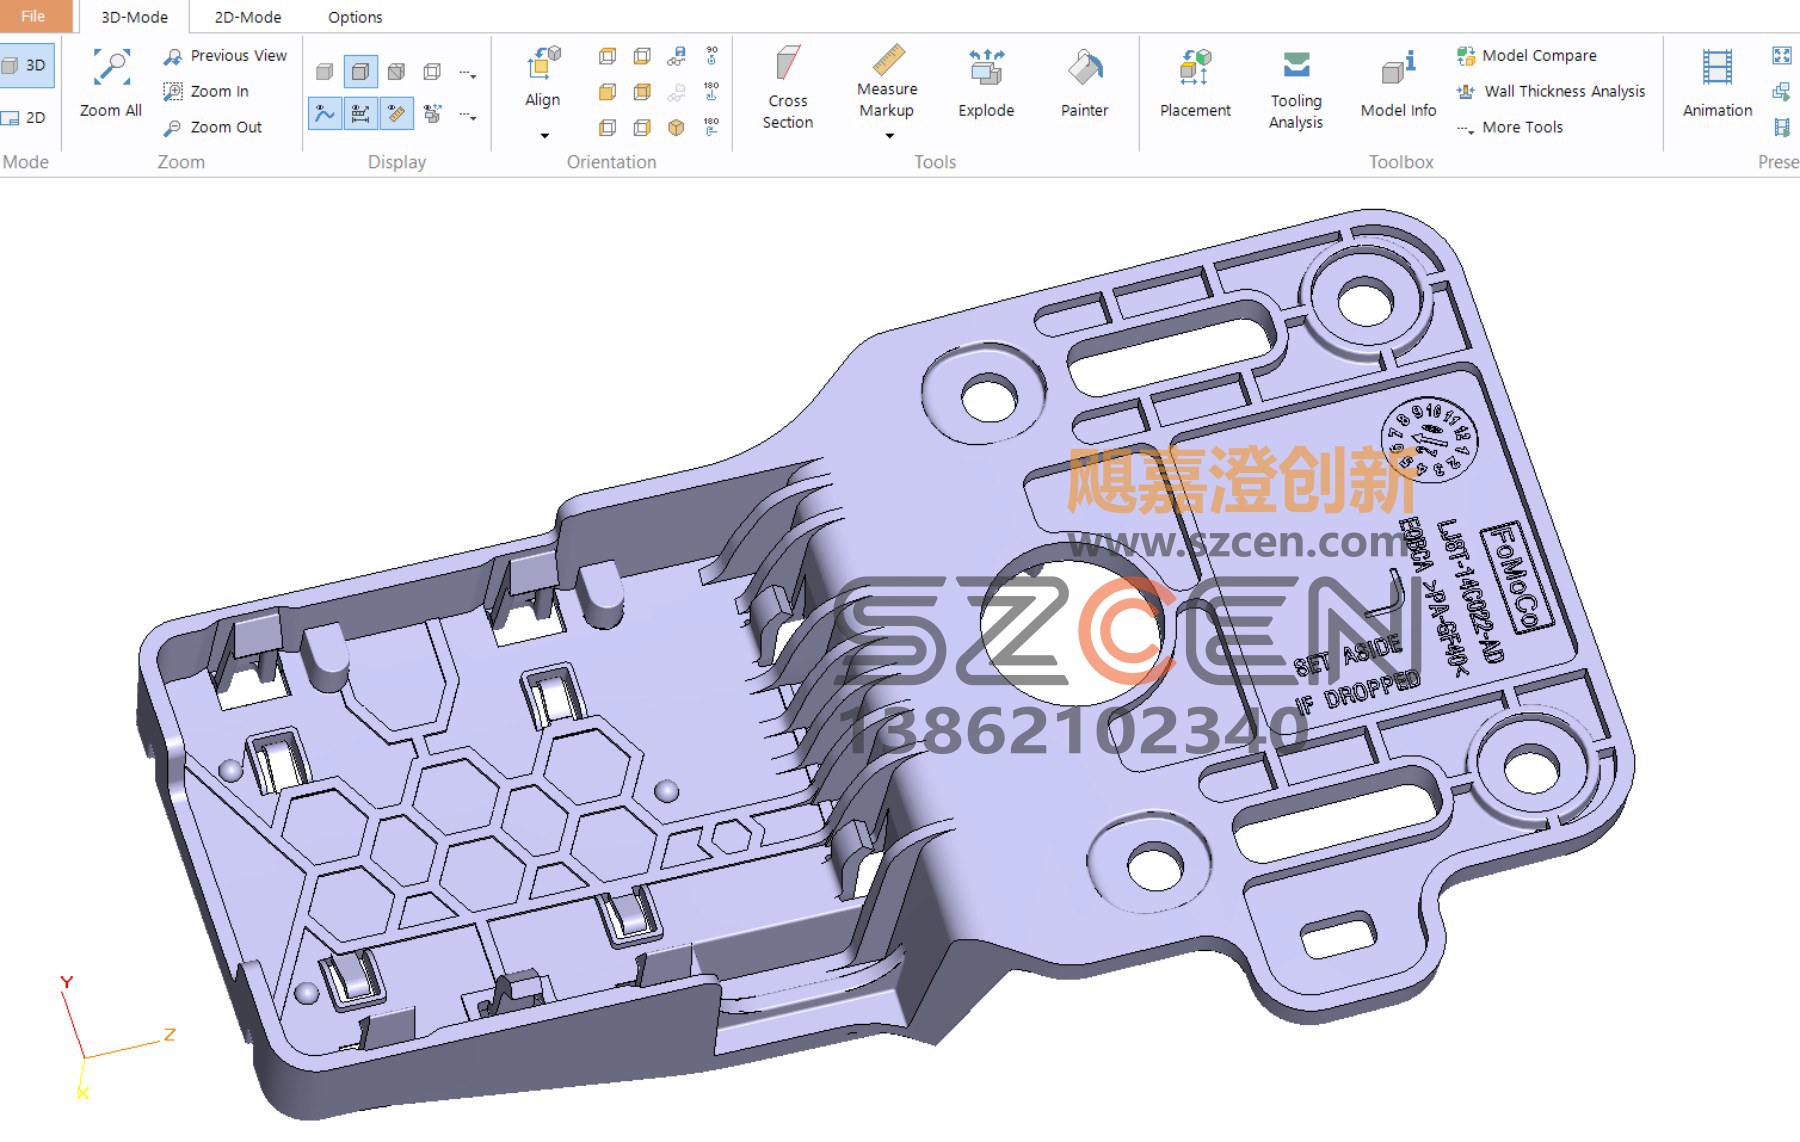
Task: Show the isometric view cube
Action: [676, 127]
